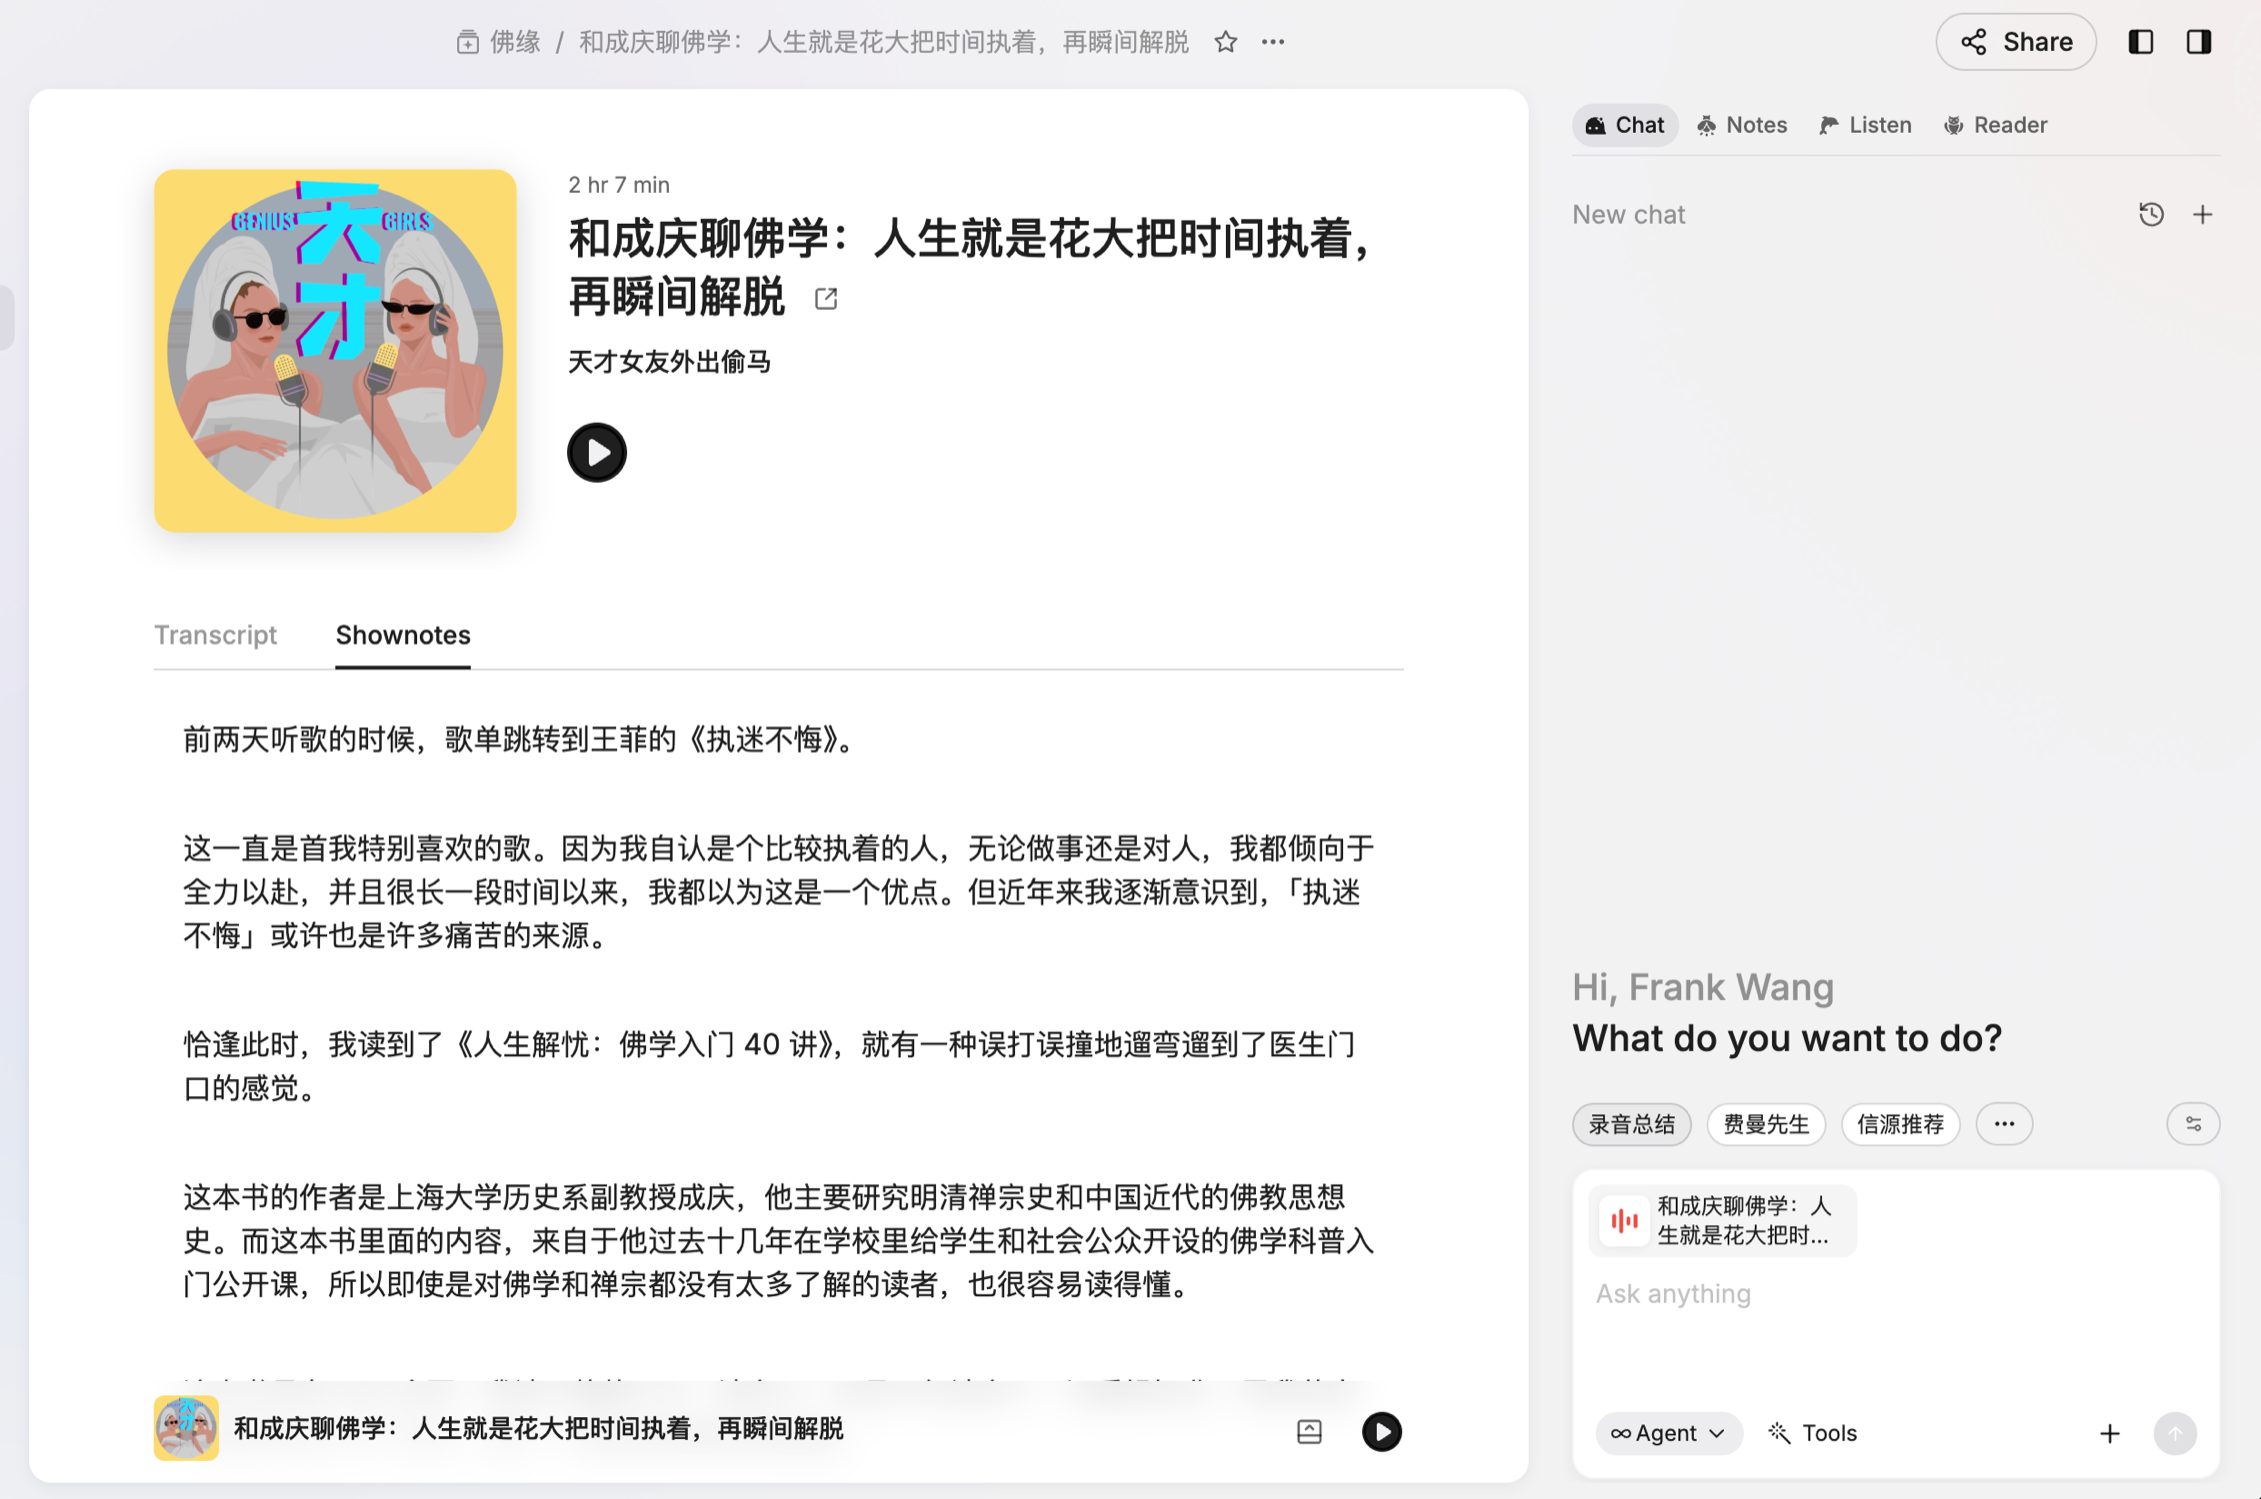
Task: Click the 'New chat' label
Action: tap(1628, 214)
